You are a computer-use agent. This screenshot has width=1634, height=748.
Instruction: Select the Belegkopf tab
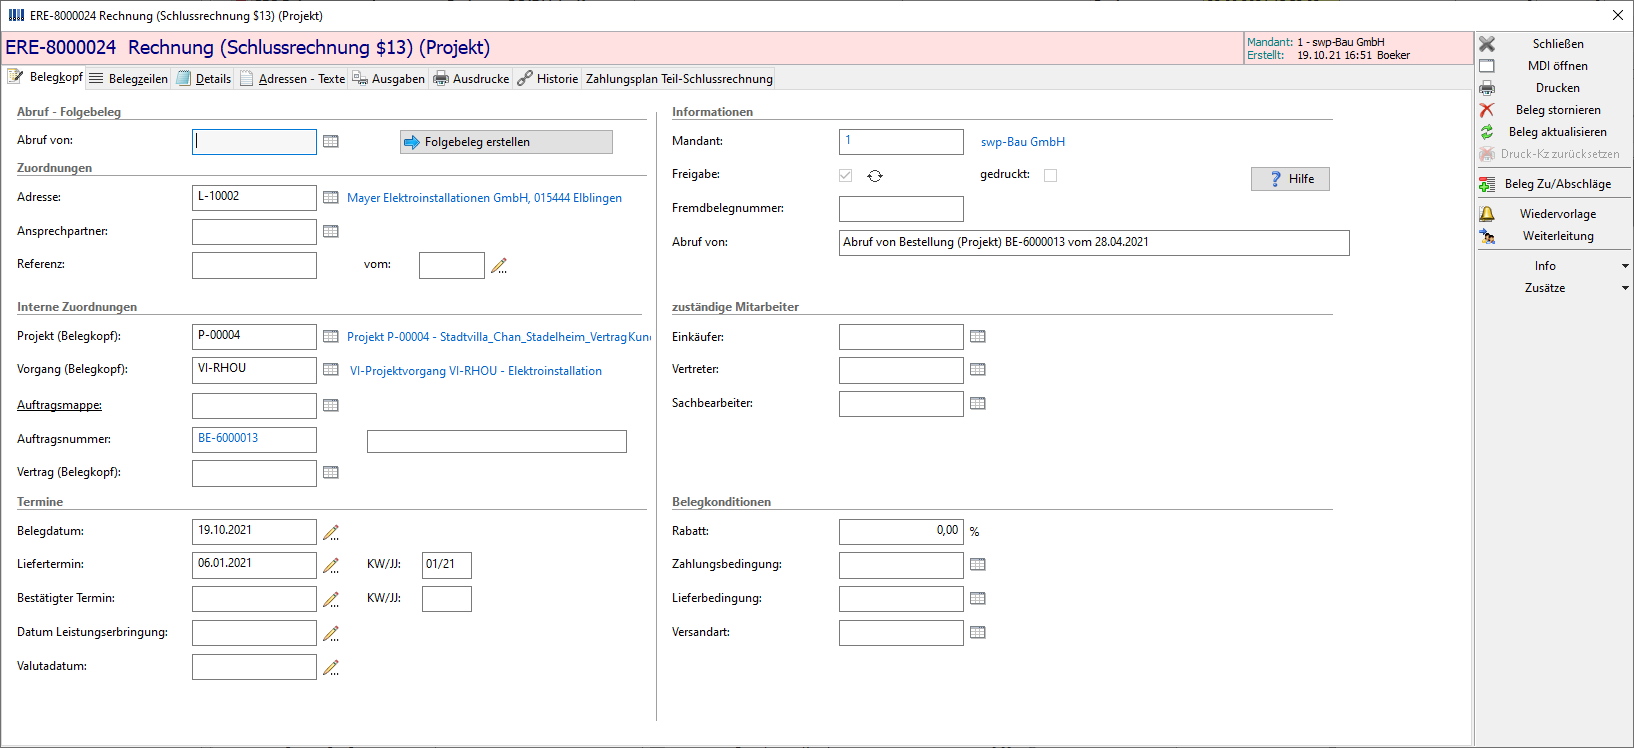pyautogui.click(x=45, y=77)
